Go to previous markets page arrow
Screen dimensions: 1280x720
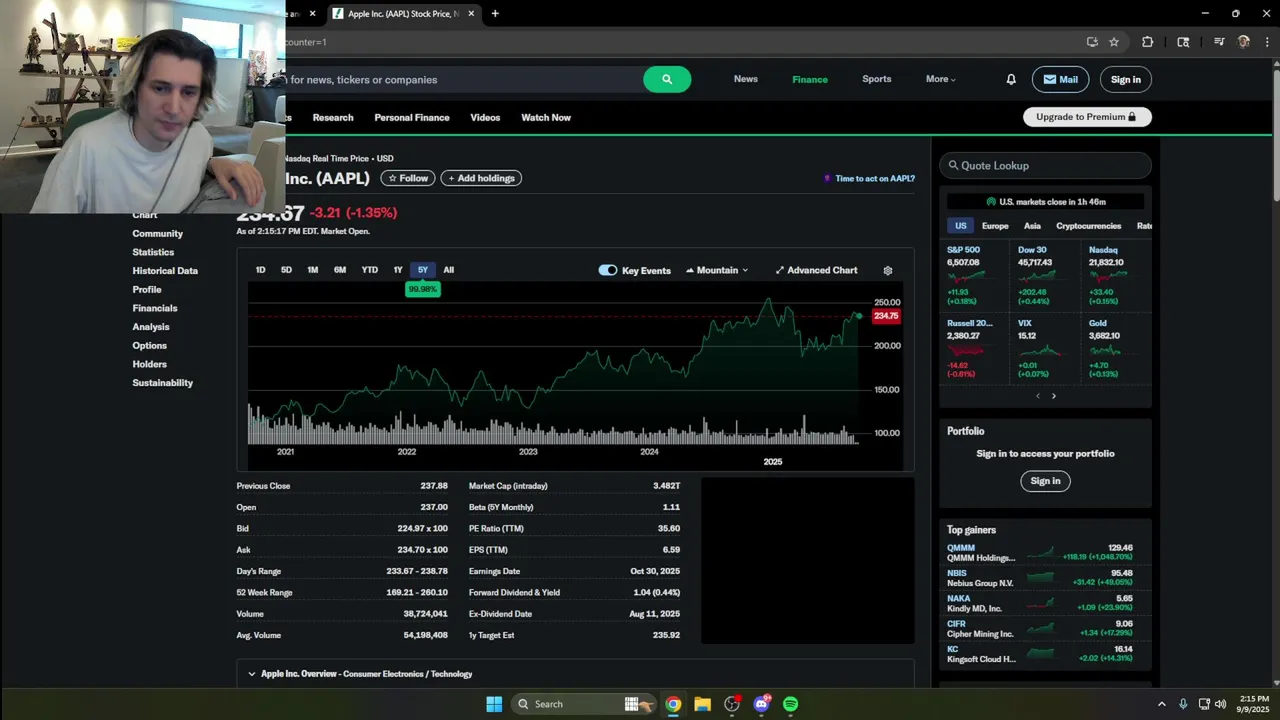click(x=1037, y=396)
